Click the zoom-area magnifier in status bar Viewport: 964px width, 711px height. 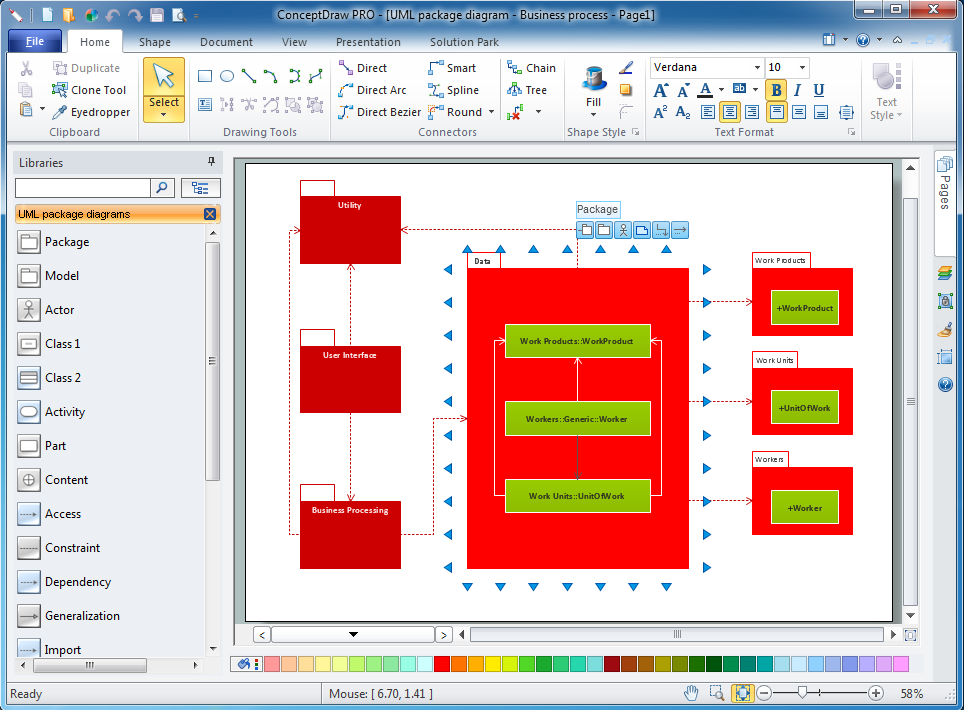click(717, 693)
